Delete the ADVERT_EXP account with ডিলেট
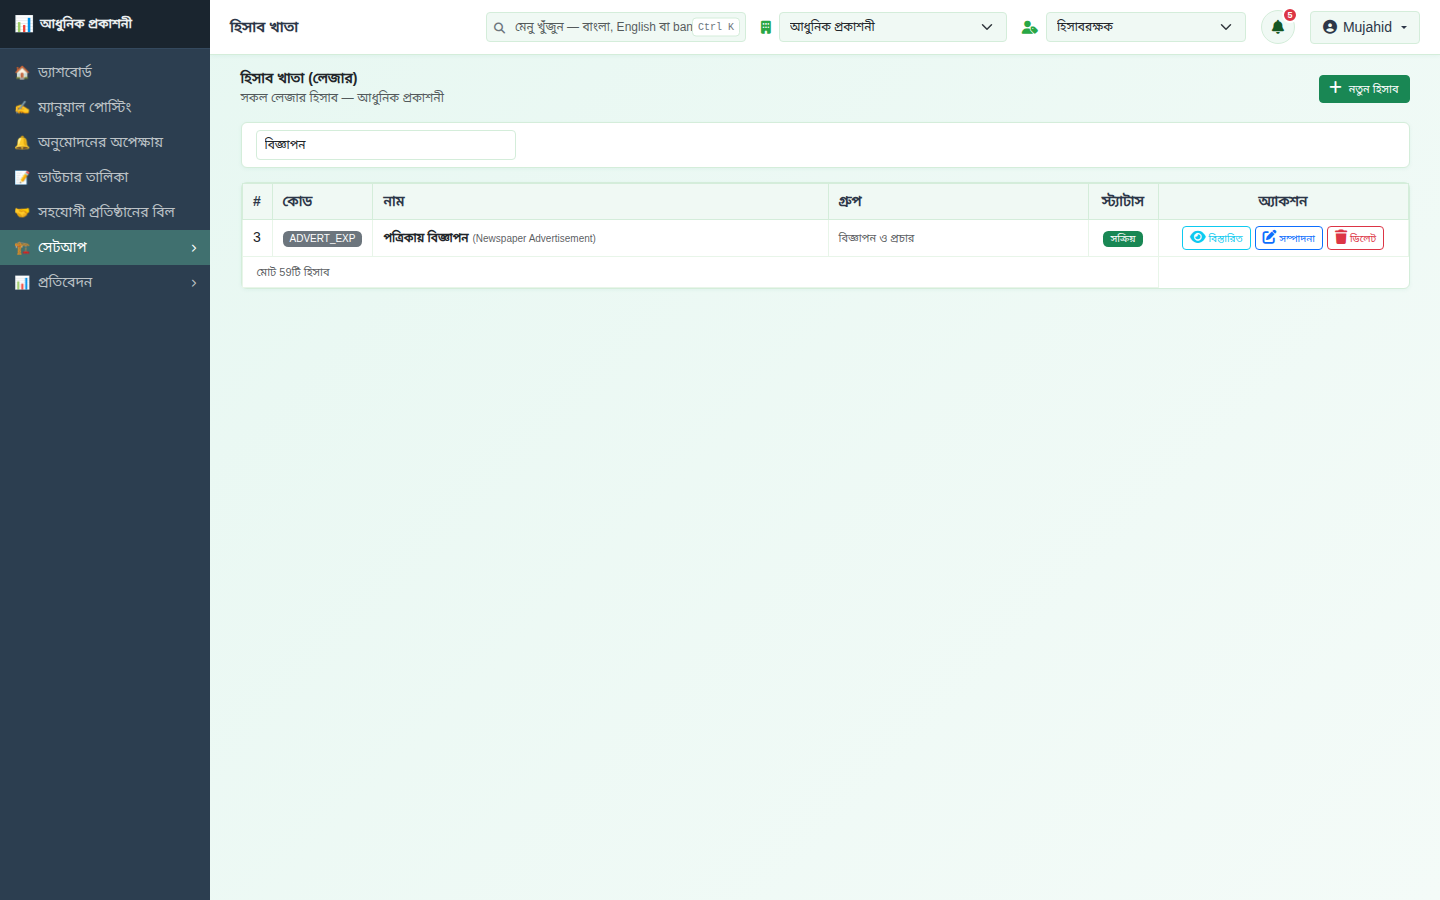The height and width of the screenshot is (900, 1440). (1355, 238)
